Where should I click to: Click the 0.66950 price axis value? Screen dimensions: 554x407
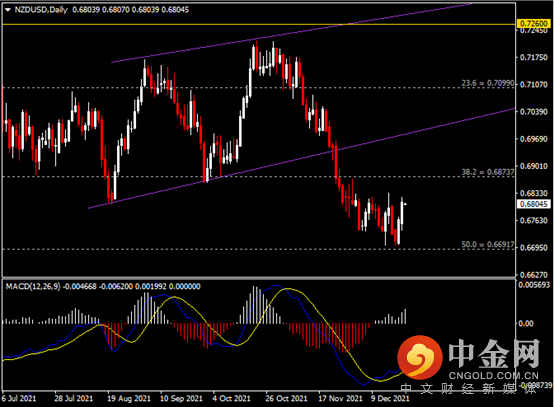[x=534, y=248]
